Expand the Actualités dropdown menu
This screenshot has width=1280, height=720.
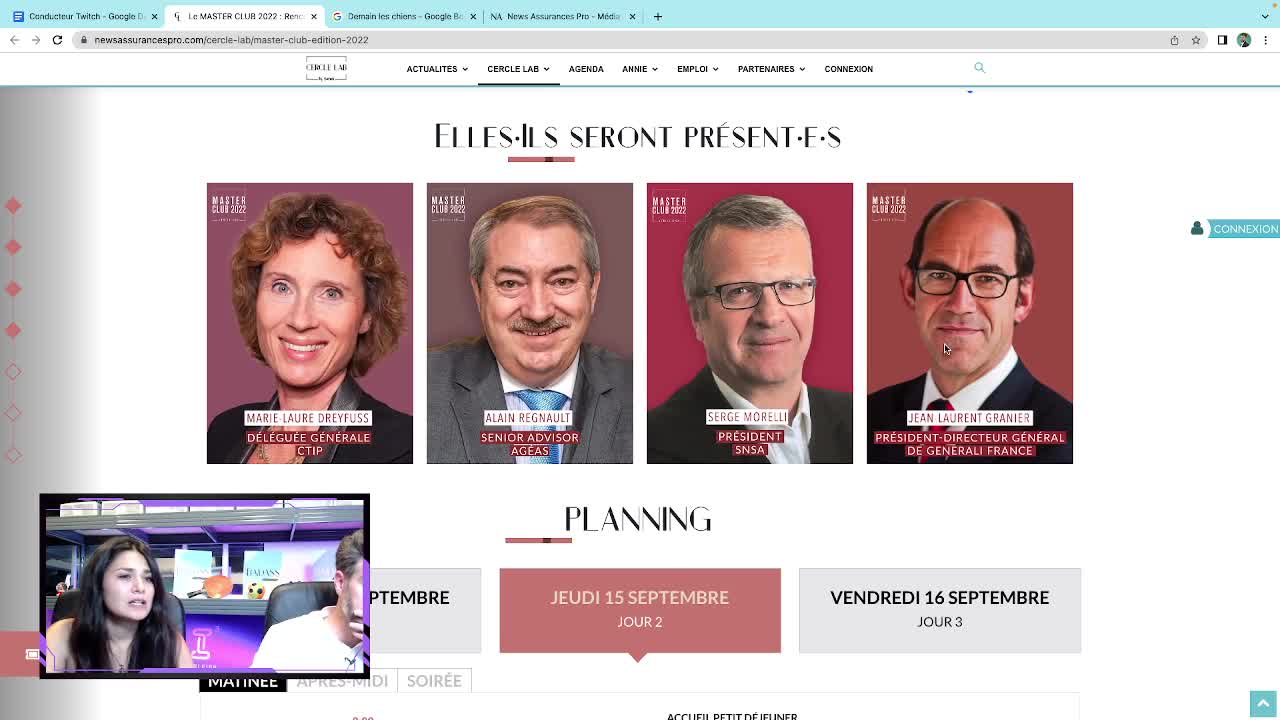[437, 69]
